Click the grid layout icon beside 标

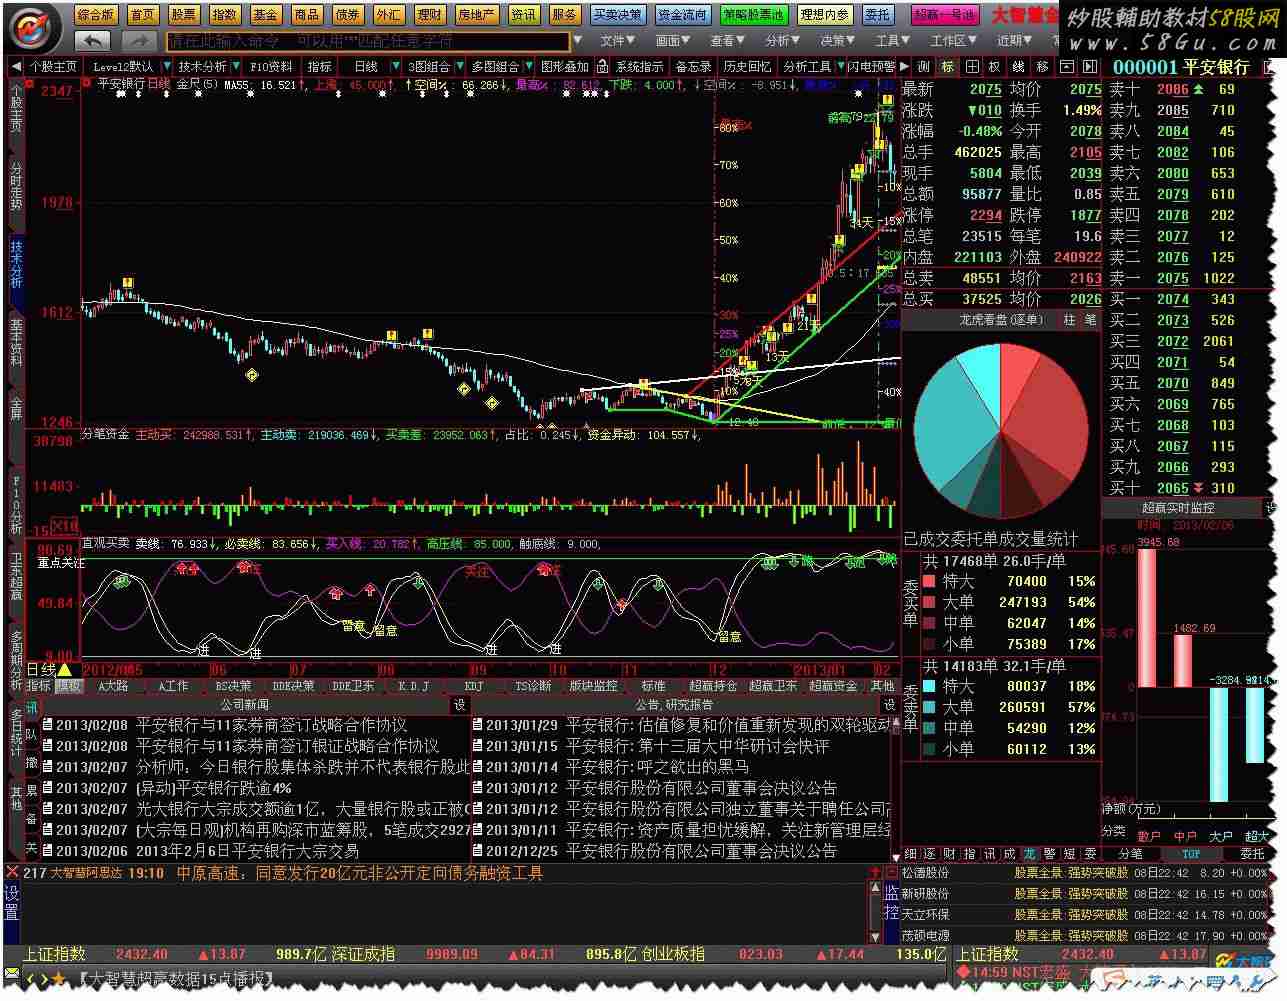click(971, 66)
